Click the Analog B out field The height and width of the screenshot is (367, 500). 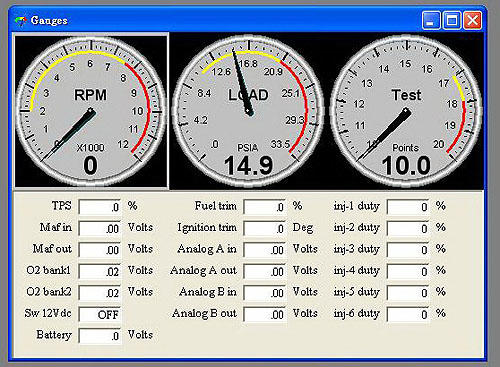[x=264, y=314]
